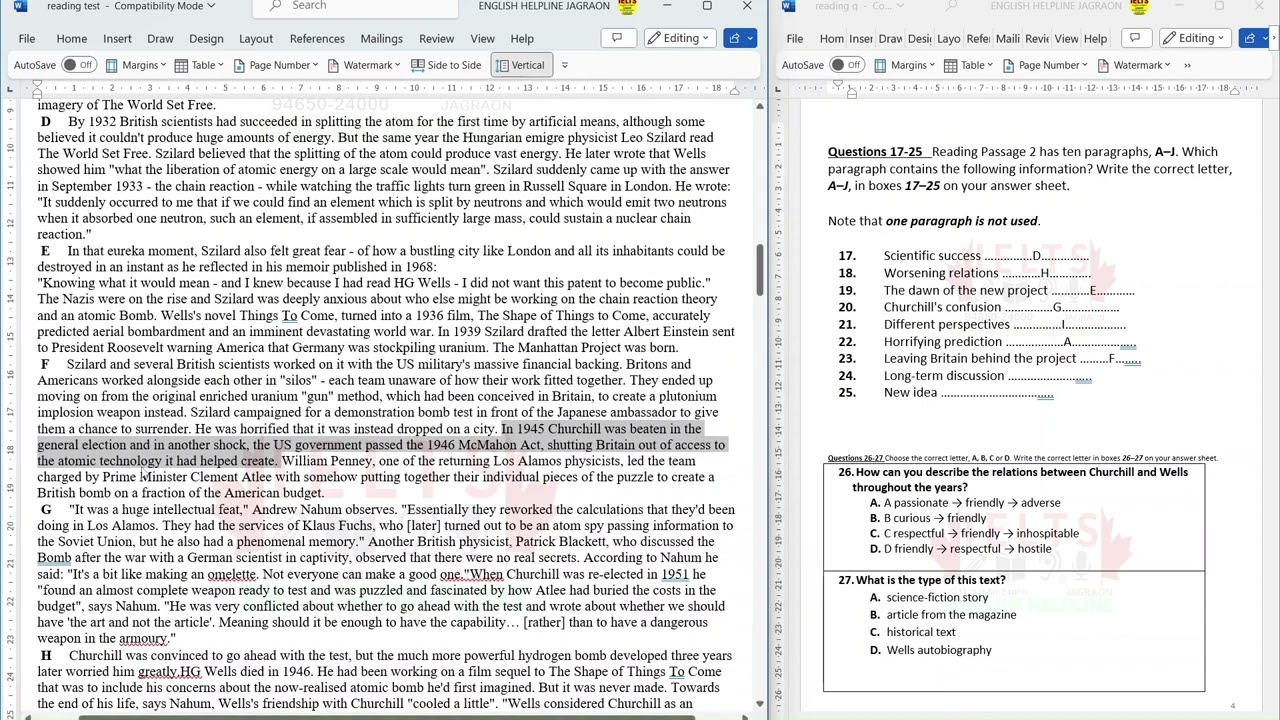
Task: Click Word app icon in left window
Action: tap(21, 6)
